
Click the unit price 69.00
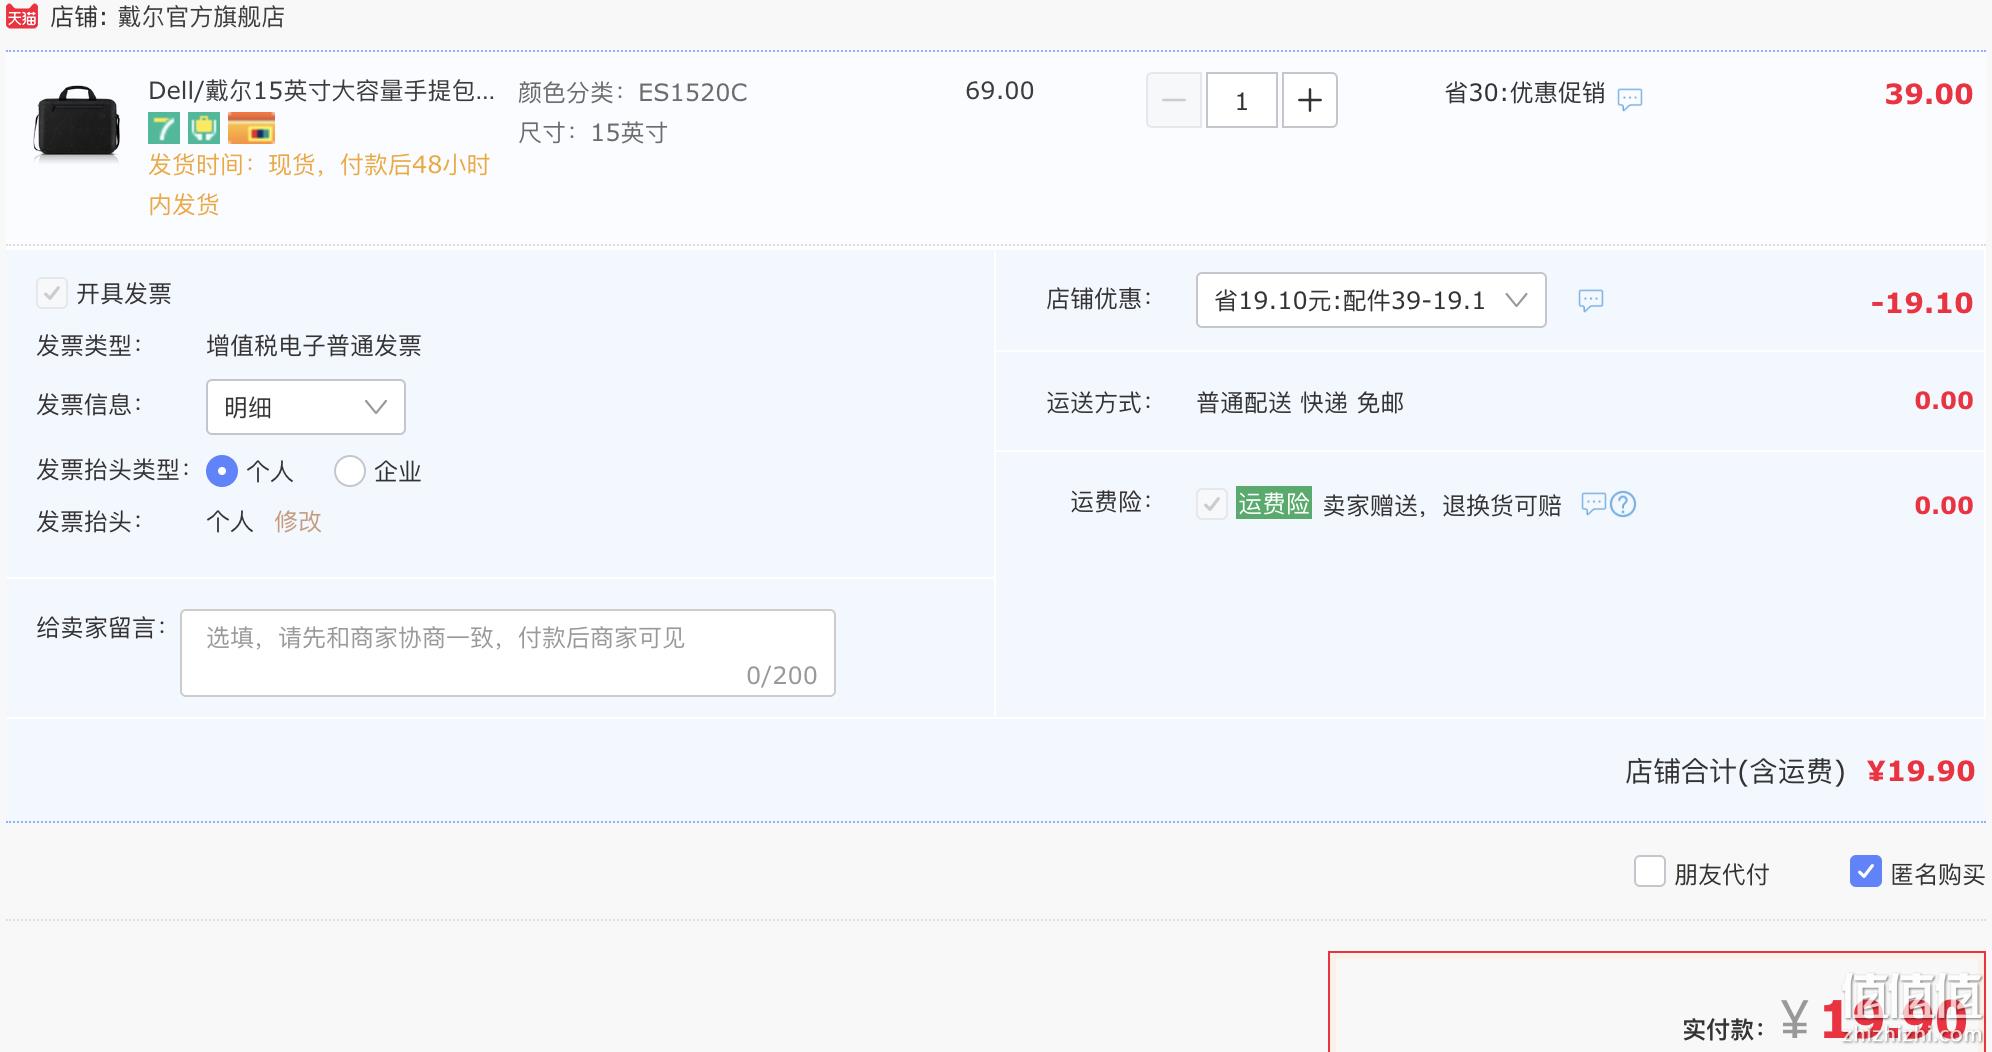999,91
